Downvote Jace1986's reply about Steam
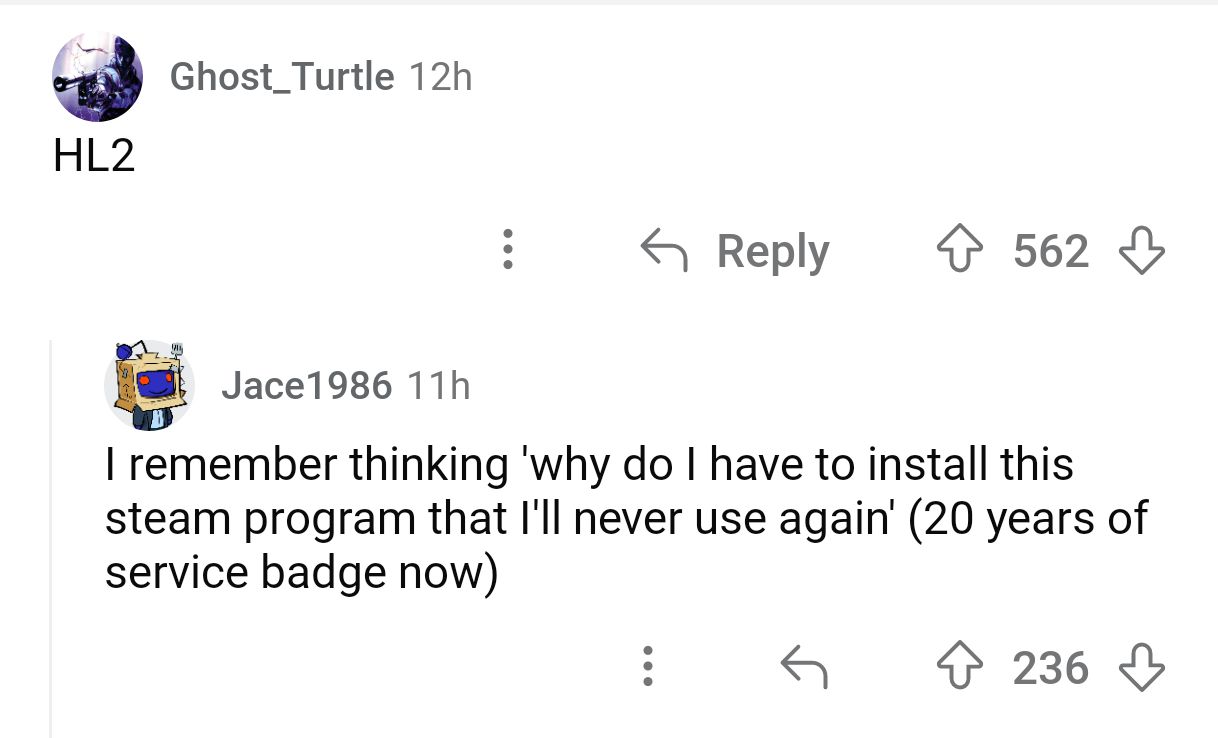Screen dimensions: 1218x738 point(1141,667)
